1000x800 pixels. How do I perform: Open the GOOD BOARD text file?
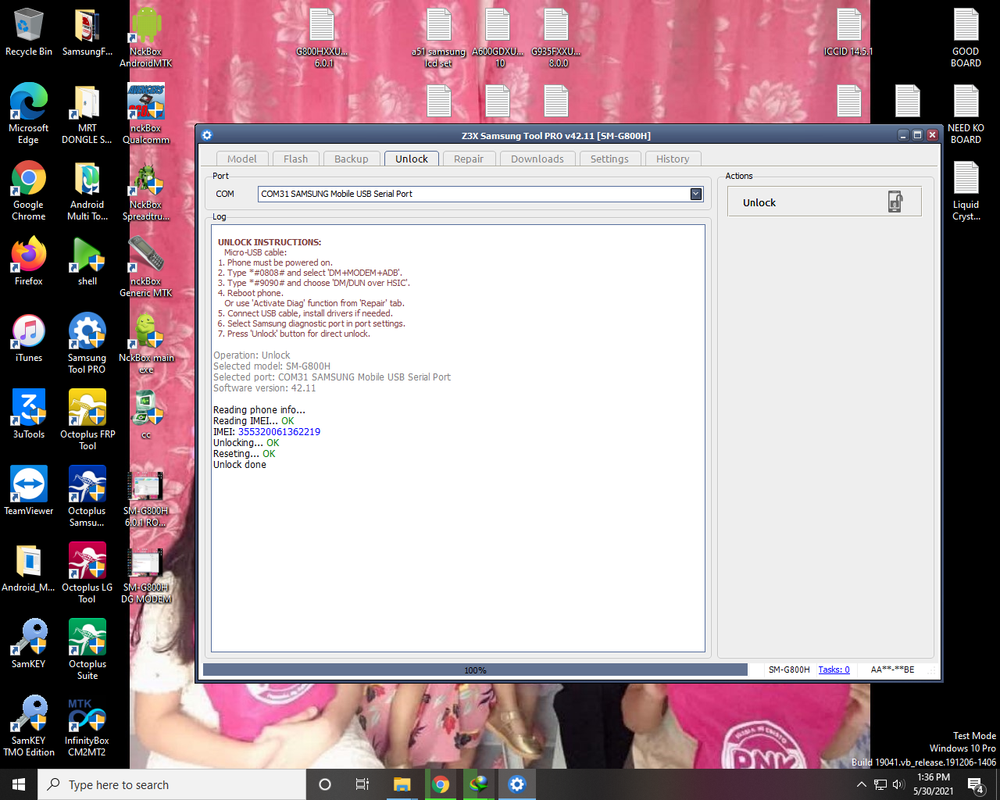click(966, 37)
